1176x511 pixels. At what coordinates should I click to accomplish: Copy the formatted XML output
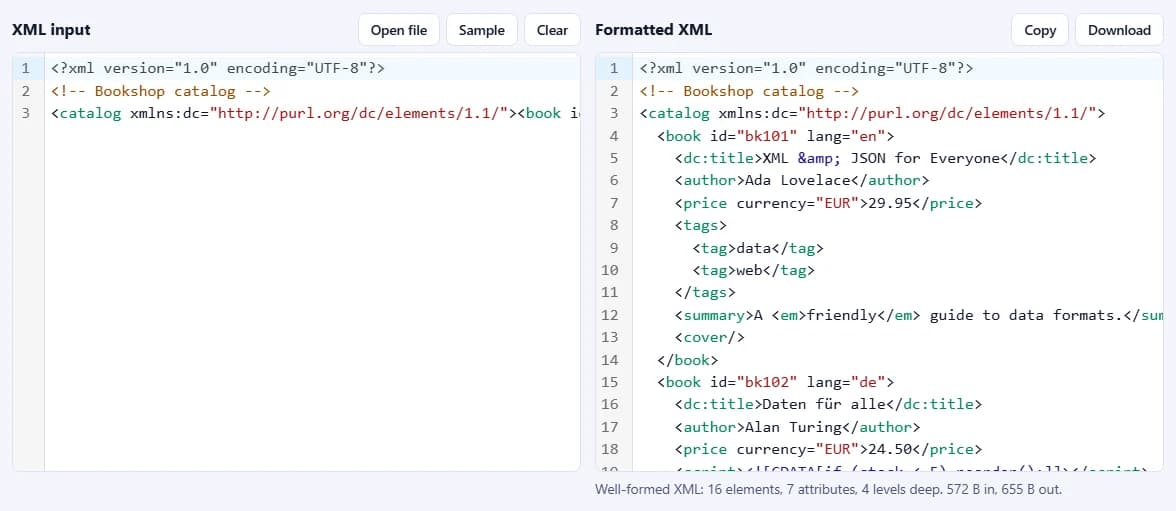1040,30
